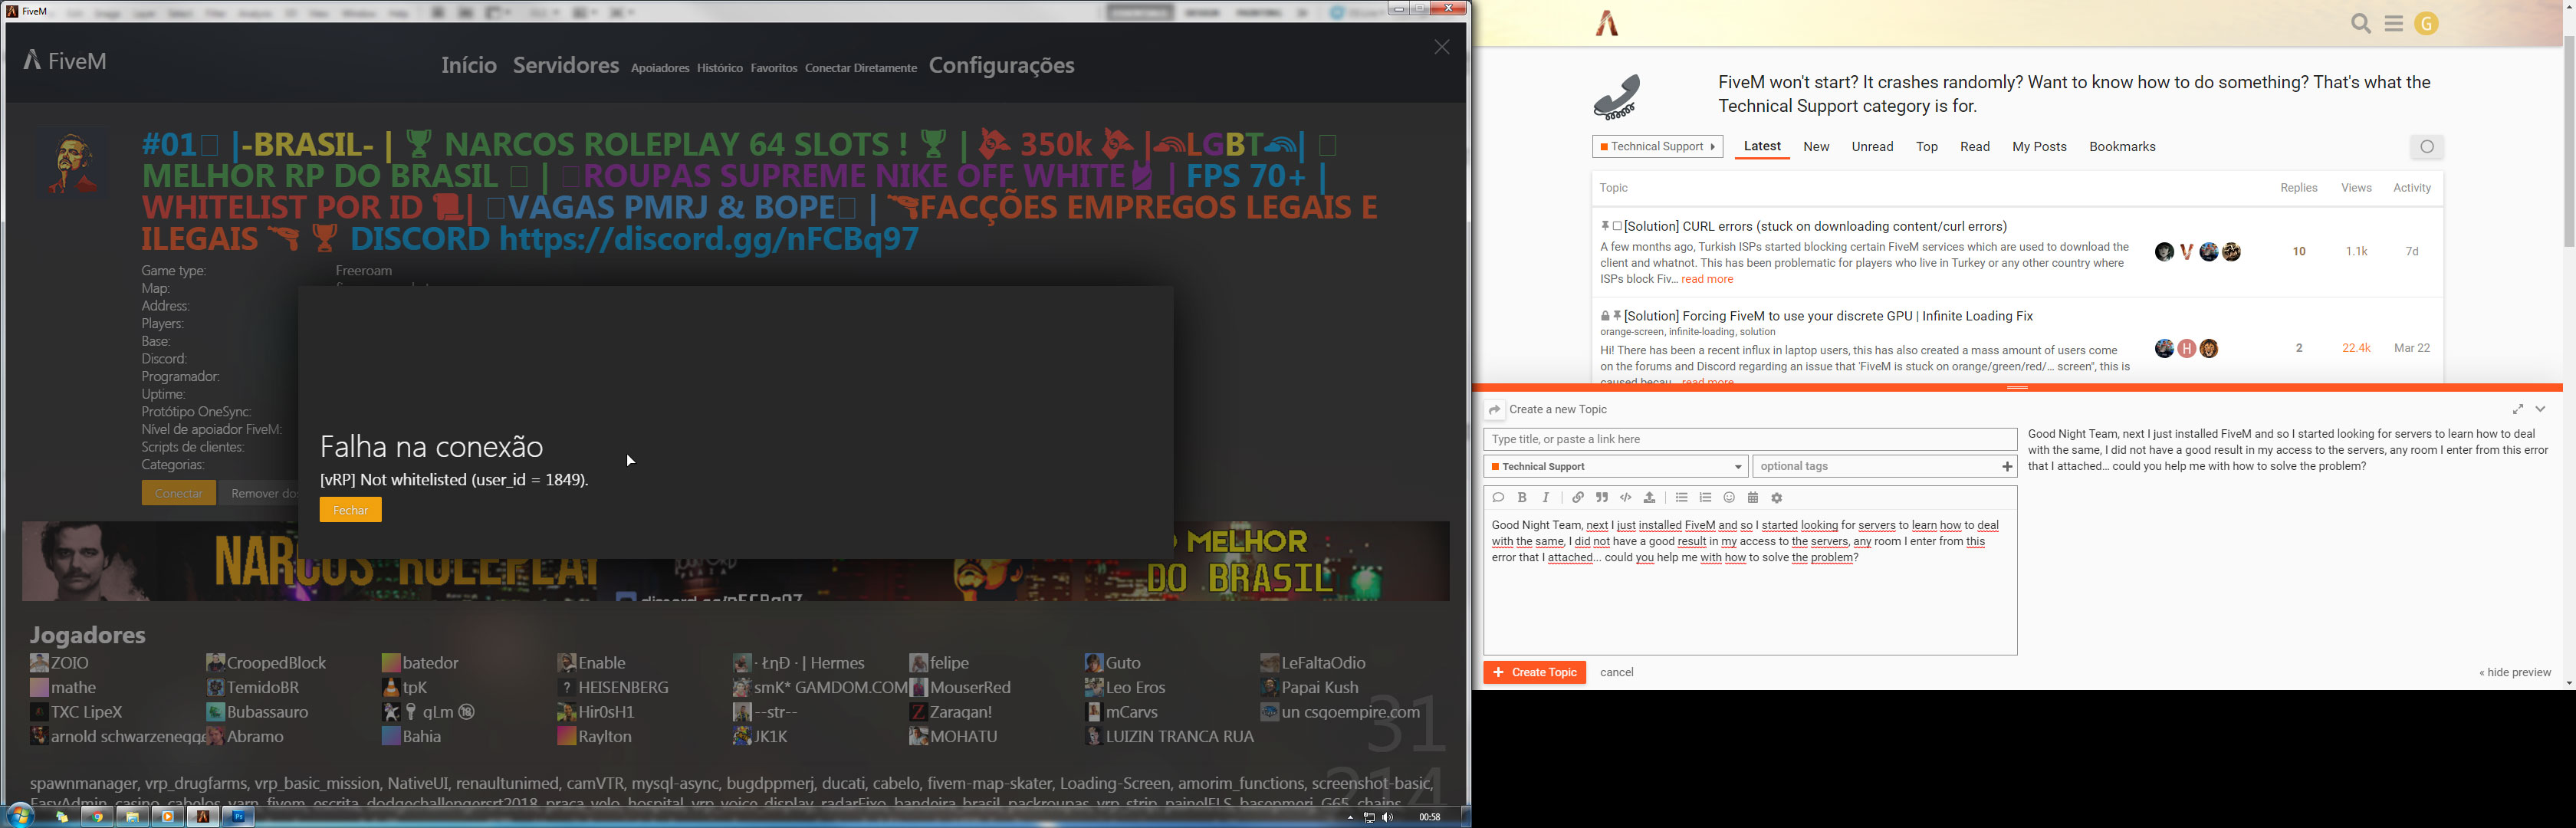Expand Technical Support category dropdown in composer
Screen dimensions: 2576x828
1615,467
